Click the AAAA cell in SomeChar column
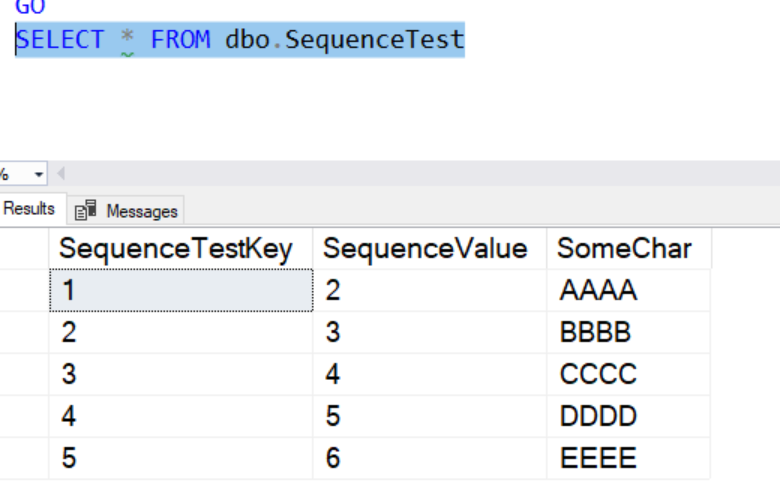780x486 pixels. [598, 290]
